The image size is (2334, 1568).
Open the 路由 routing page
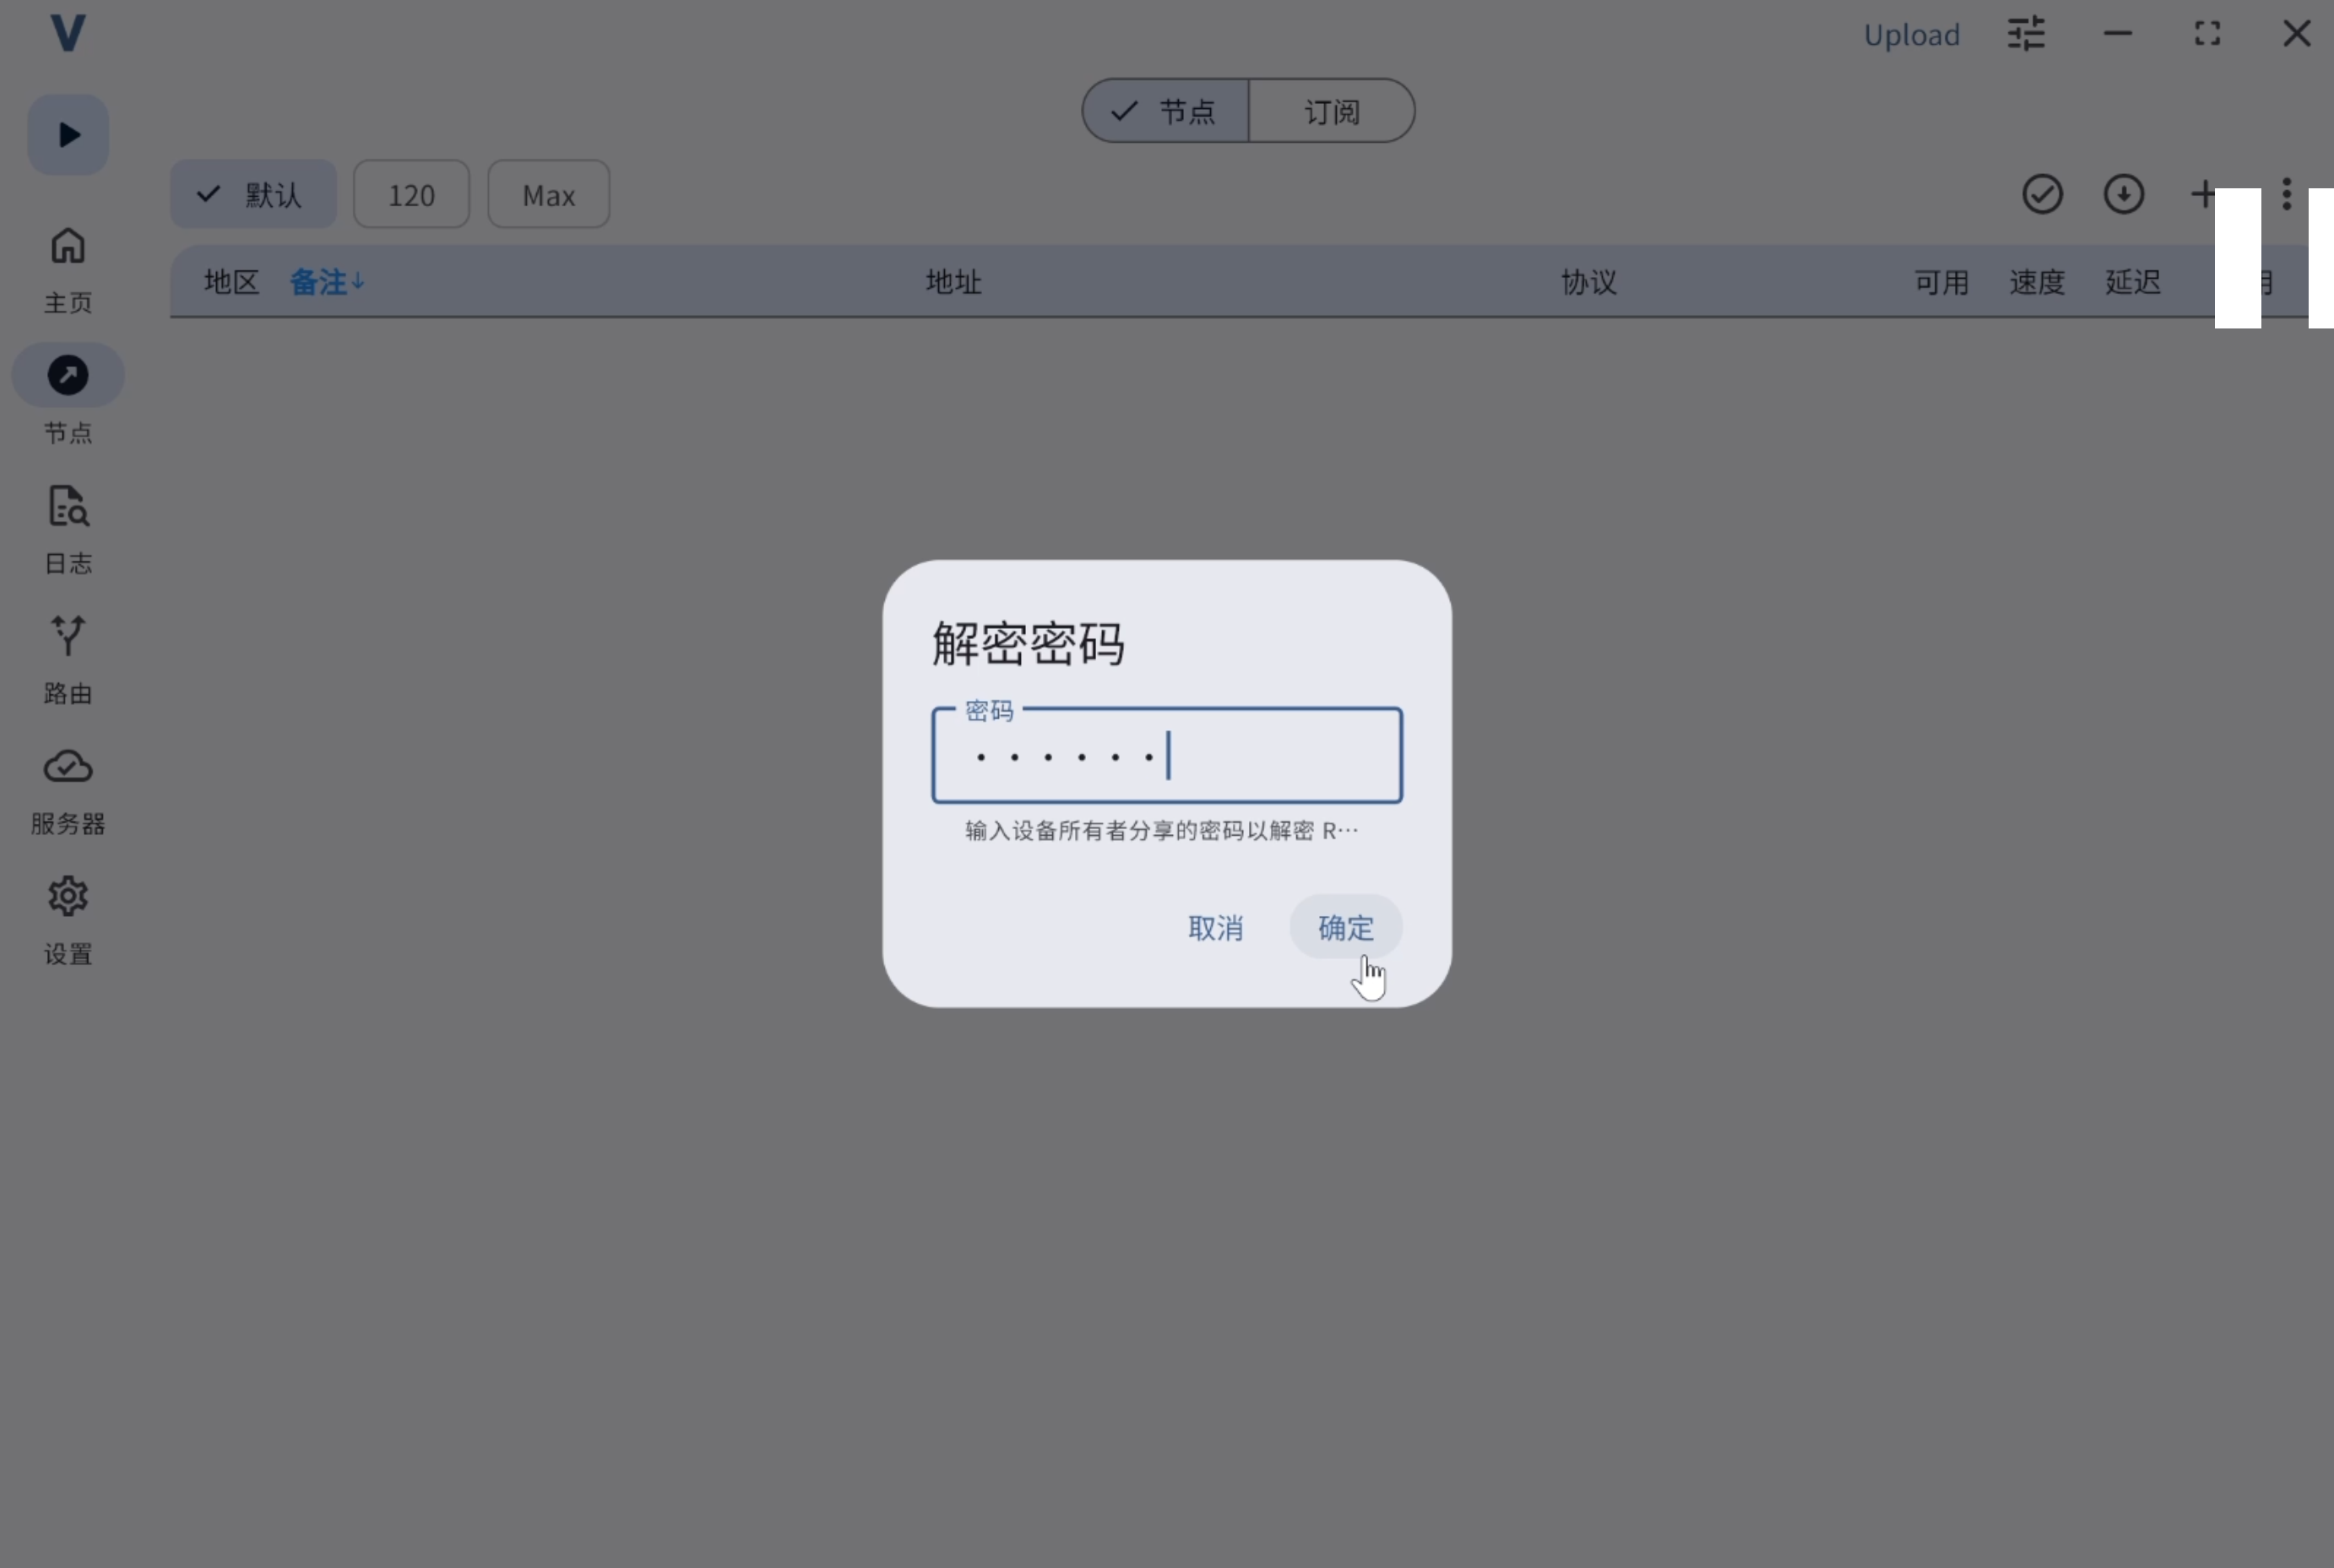click(68, 660)
